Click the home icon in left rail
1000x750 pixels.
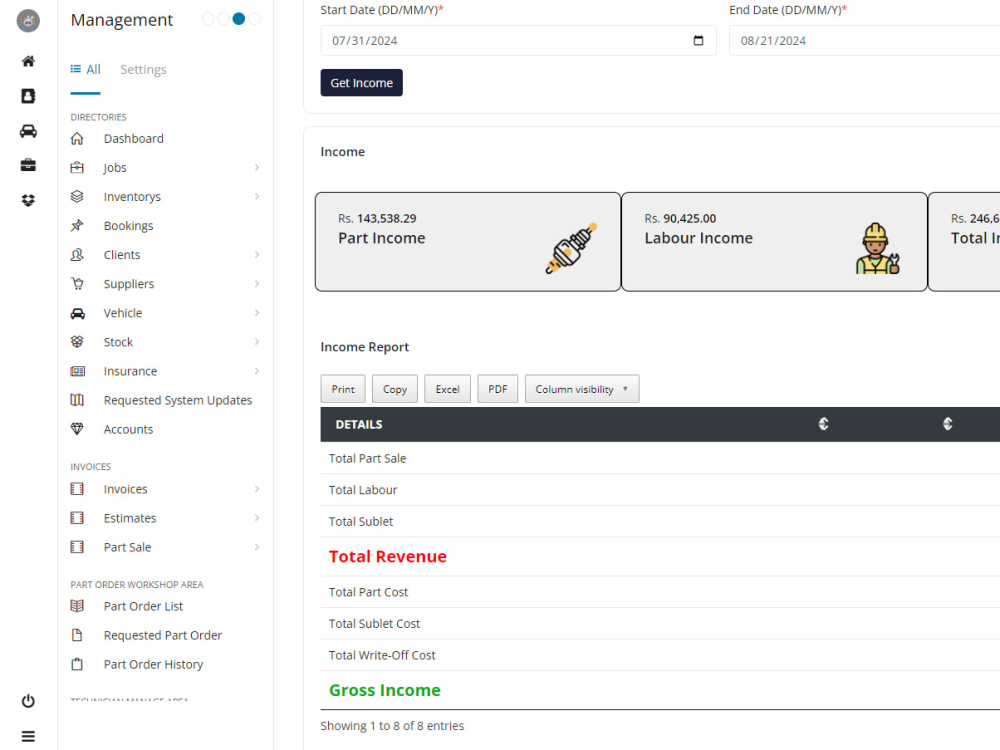coord(28,61)
